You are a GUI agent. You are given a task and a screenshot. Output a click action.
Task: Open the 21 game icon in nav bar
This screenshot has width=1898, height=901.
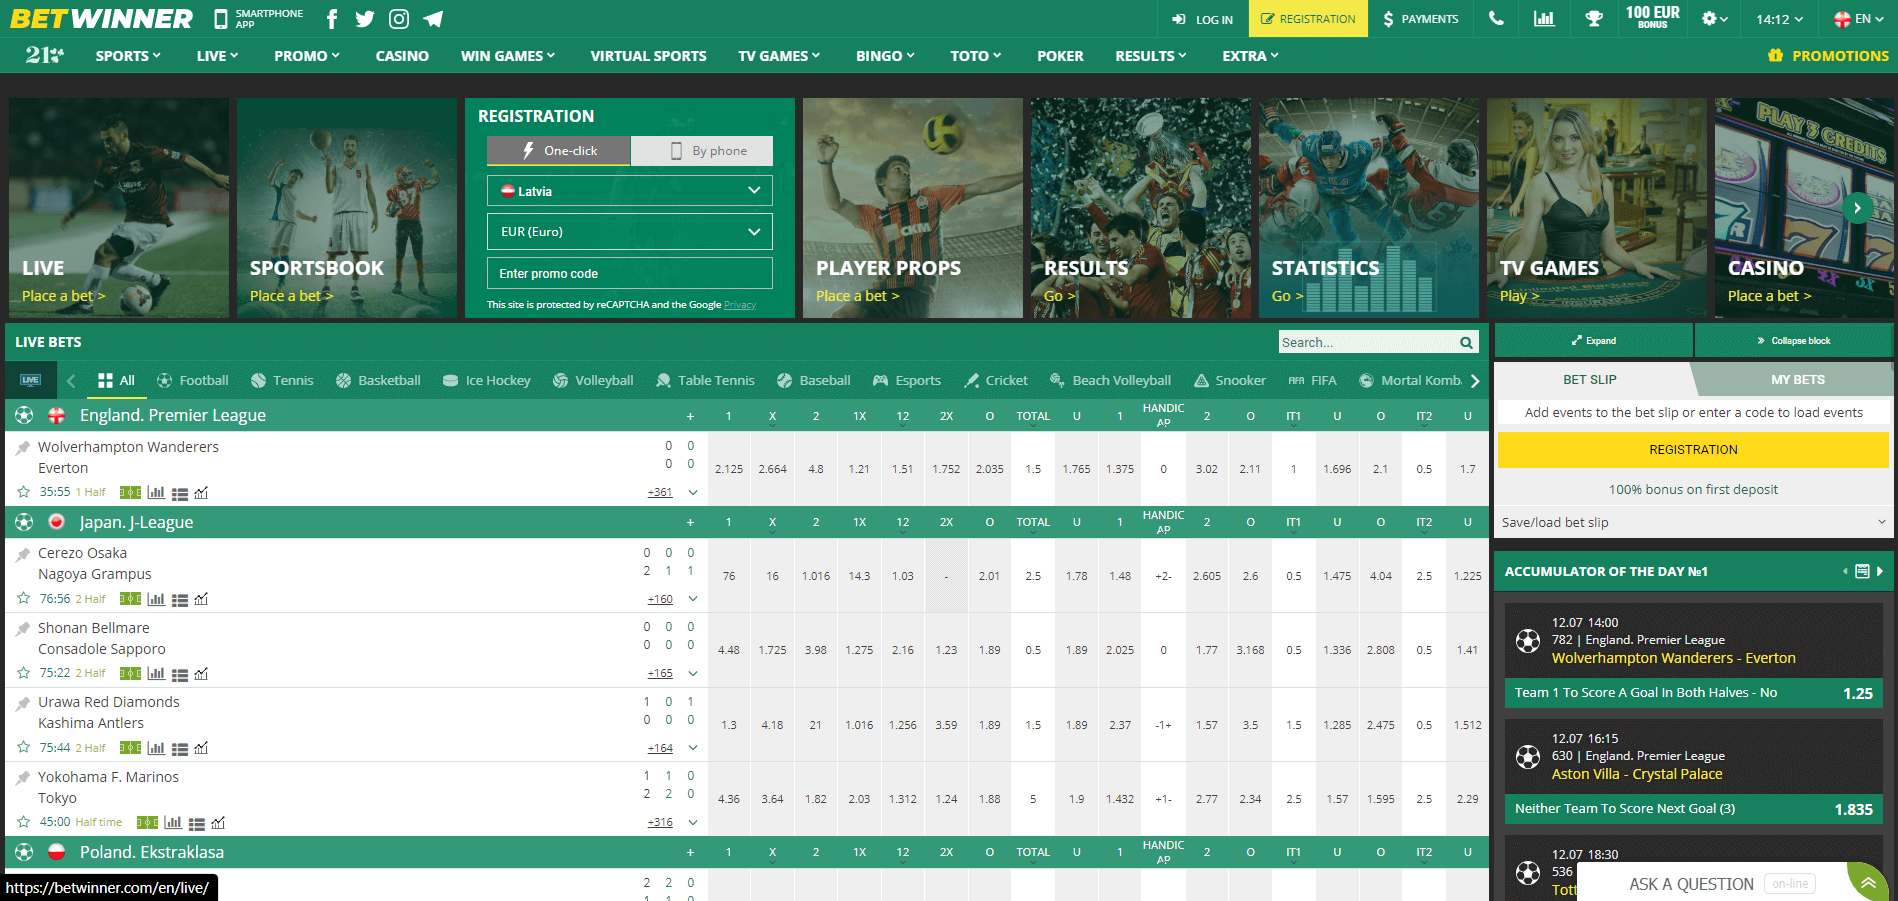pos(44,56)
